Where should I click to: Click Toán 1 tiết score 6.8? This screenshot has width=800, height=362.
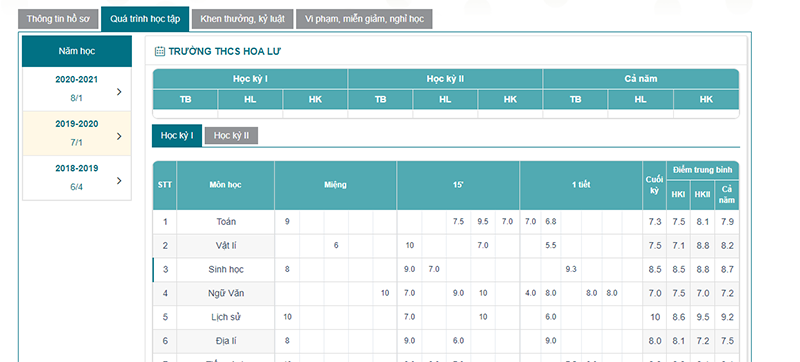coord(551,222)
